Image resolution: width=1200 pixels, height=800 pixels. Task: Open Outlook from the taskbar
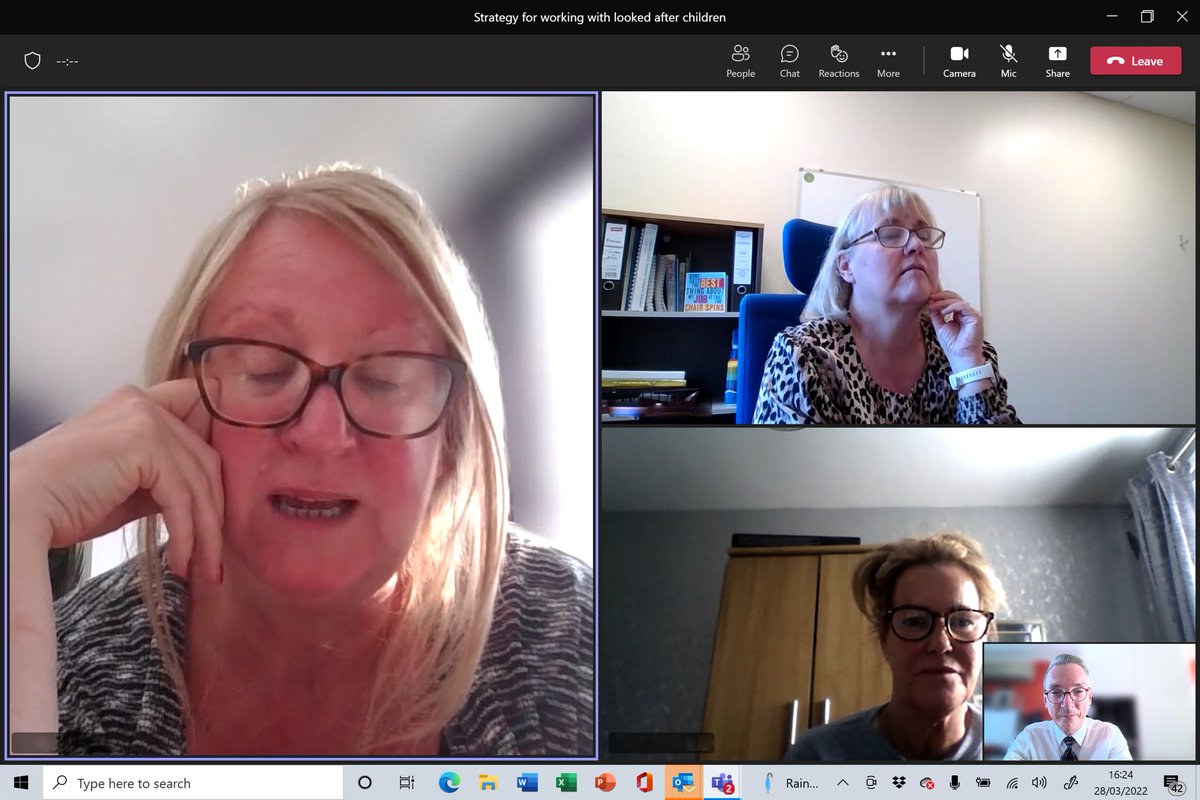point(684,782)
